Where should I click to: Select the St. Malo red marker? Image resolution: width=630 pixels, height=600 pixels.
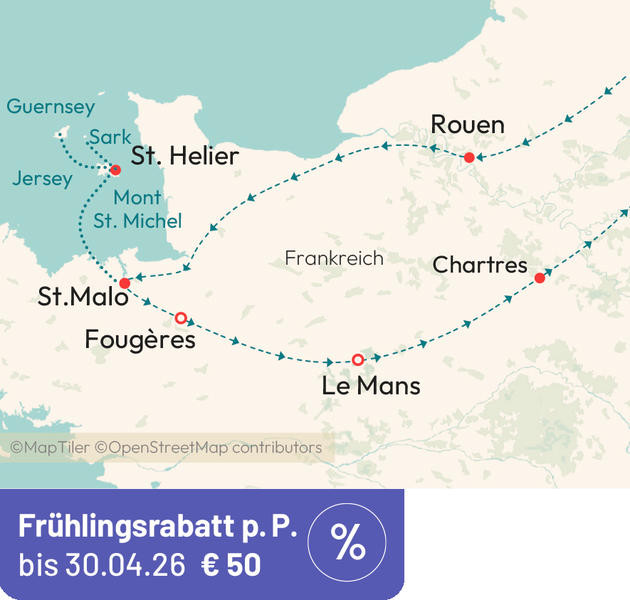(125, 283)
